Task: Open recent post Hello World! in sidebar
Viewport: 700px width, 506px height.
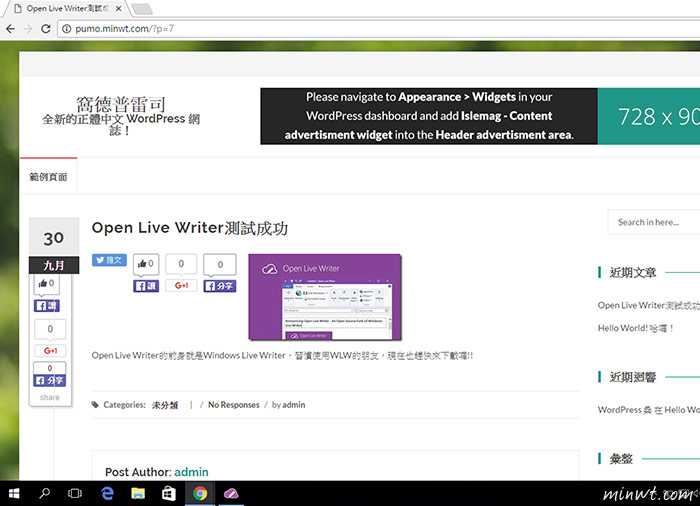Action: 636,328
